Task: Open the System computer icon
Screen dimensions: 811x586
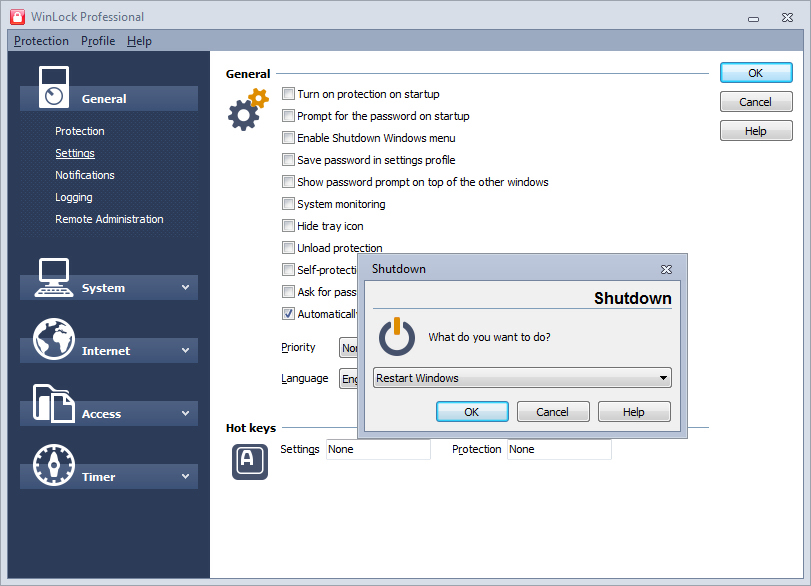Action: tap(54, 278)
